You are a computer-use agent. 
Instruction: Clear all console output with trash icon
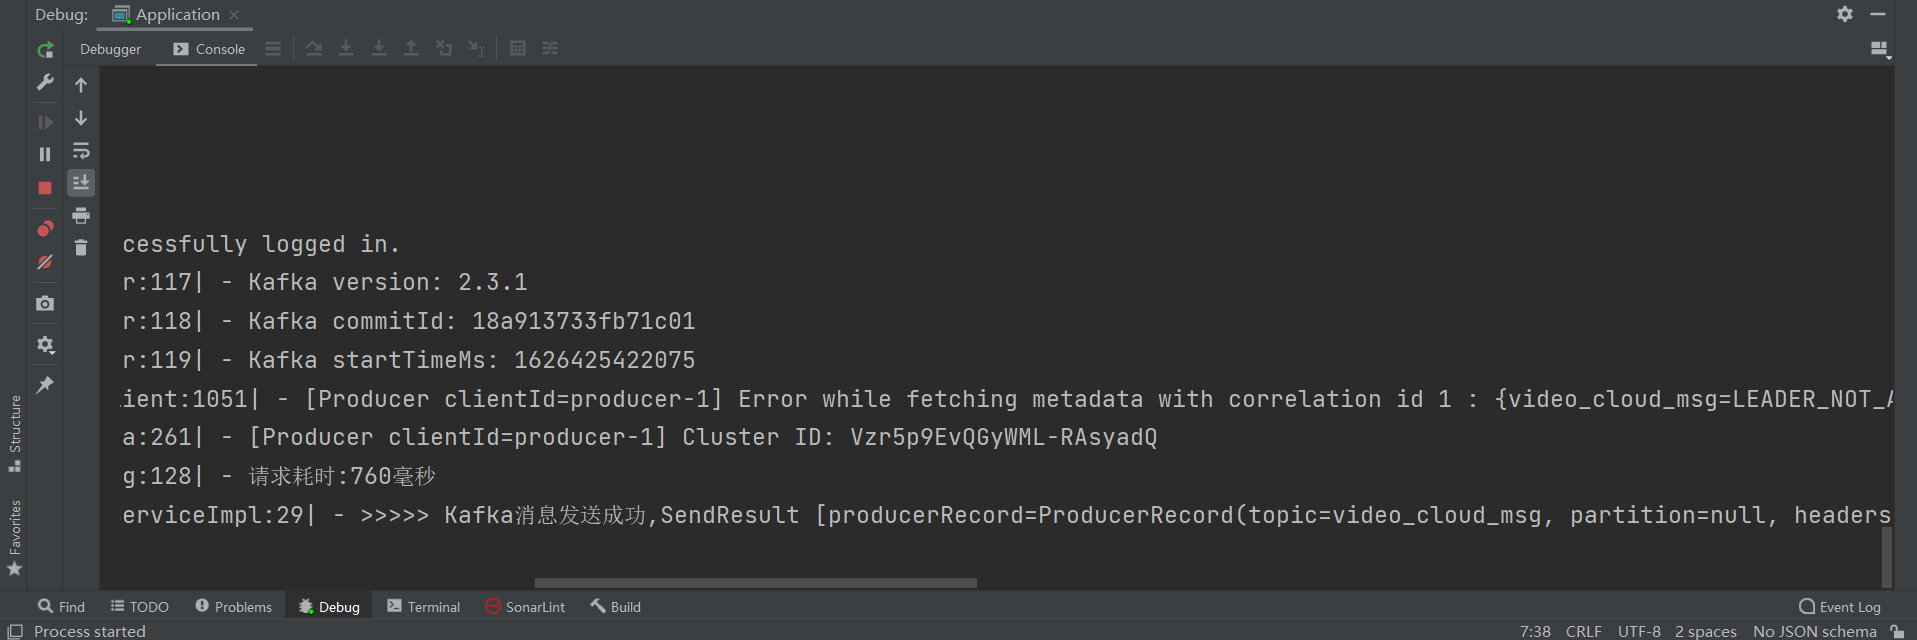(x=81, y=247)
